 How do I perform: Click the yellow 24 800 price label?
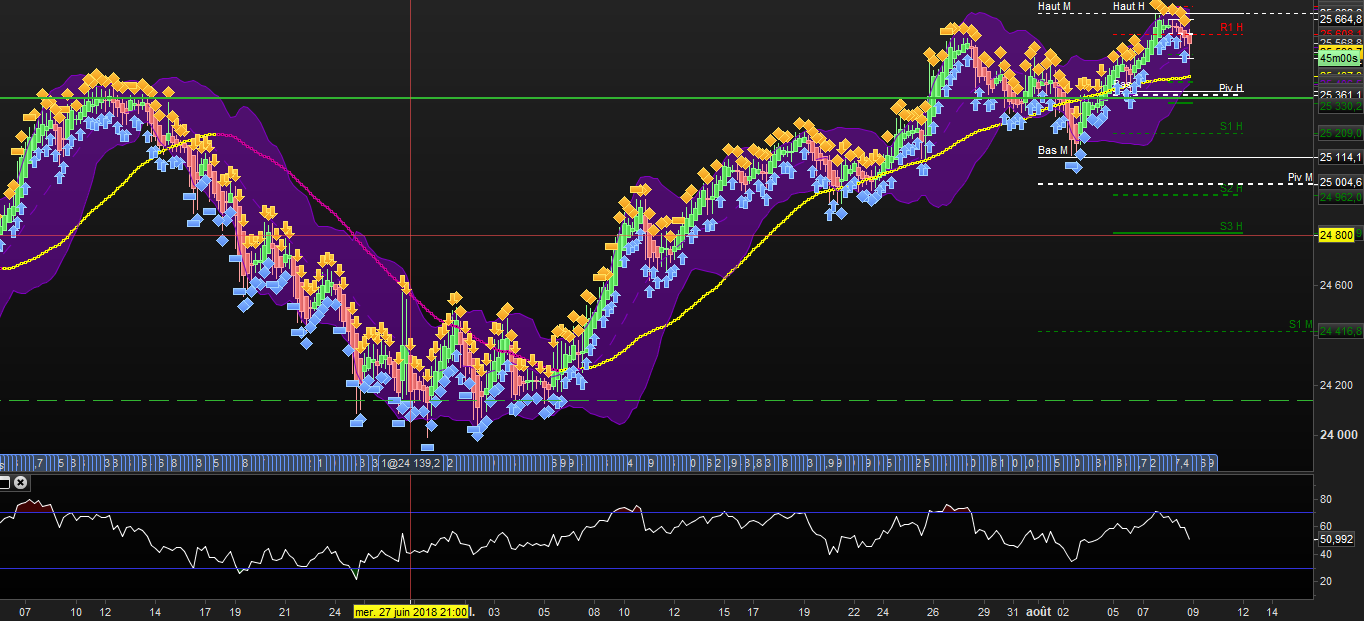[x=1336, y=235]
